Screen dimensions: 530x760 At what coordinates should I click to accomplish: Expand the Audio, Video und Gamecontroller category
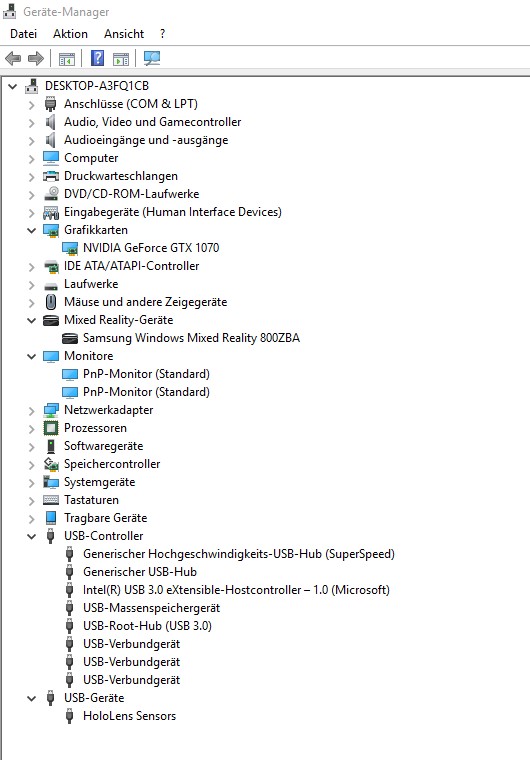click(x=32, y=123)
